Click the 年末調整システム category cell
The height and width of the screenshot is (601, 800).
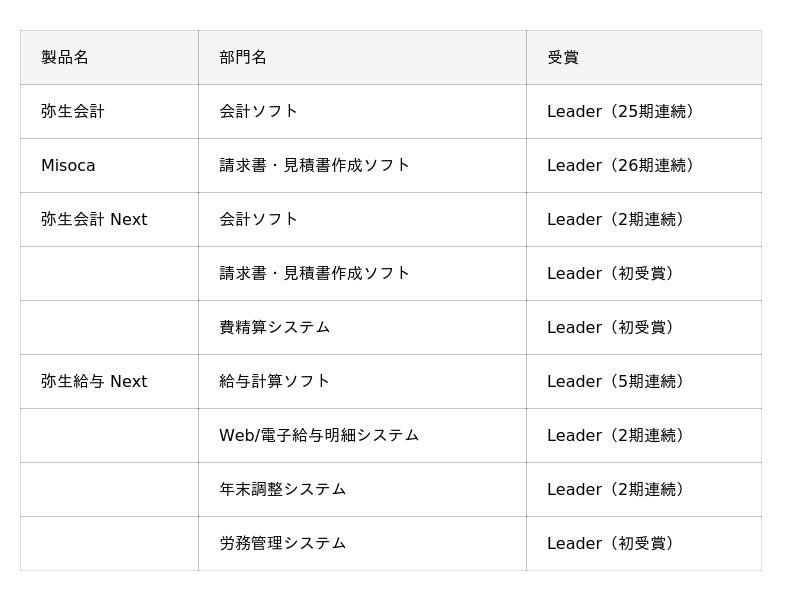pos(283,489)
